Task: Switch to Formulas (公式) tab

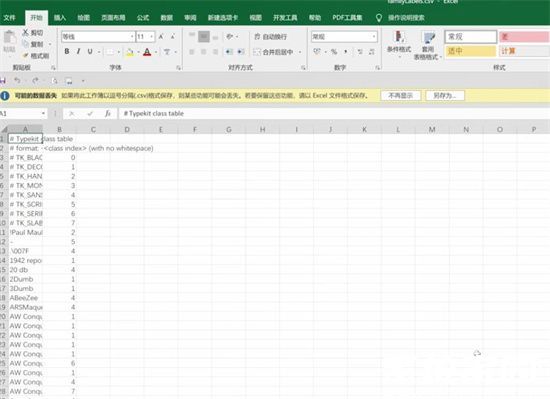Action: point(143,18)
